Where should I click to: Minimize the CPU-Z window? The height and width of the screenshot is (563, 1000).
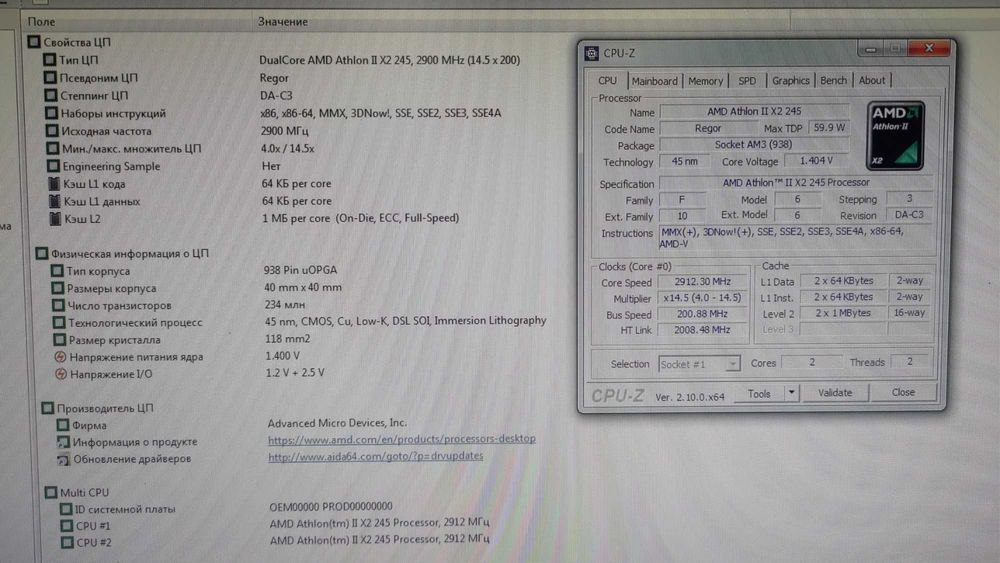point(871,49)
